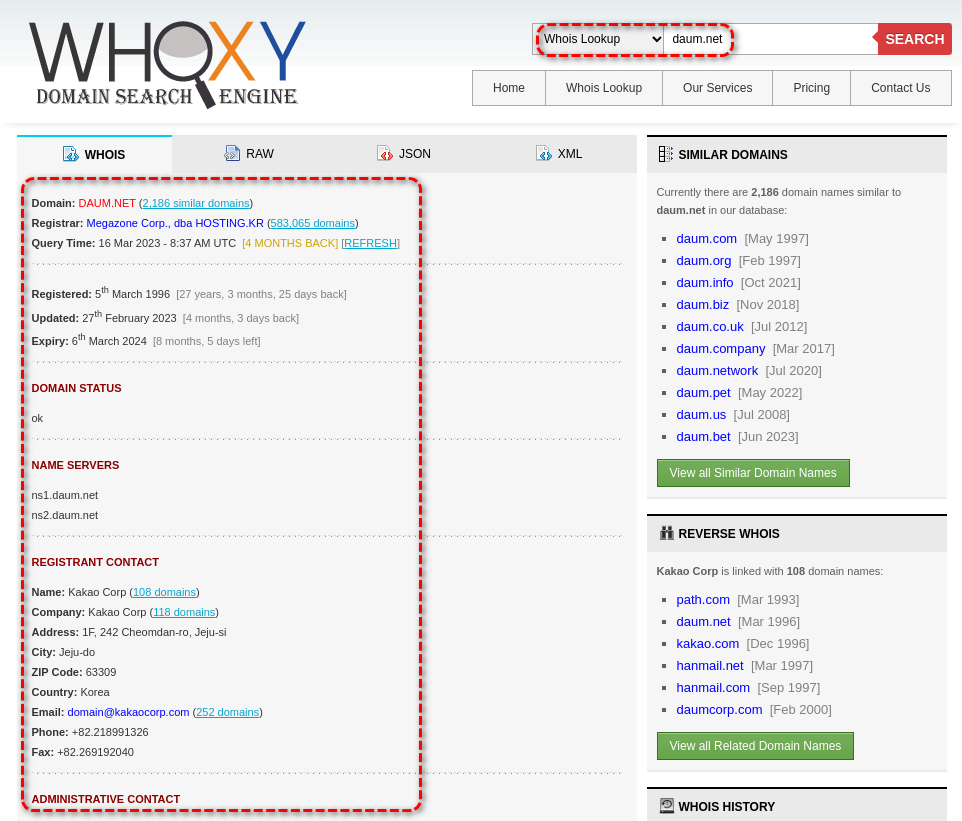
Task: Click the ZIP Code value 63309
Action: pyautogui.click(x=101, y=673)
